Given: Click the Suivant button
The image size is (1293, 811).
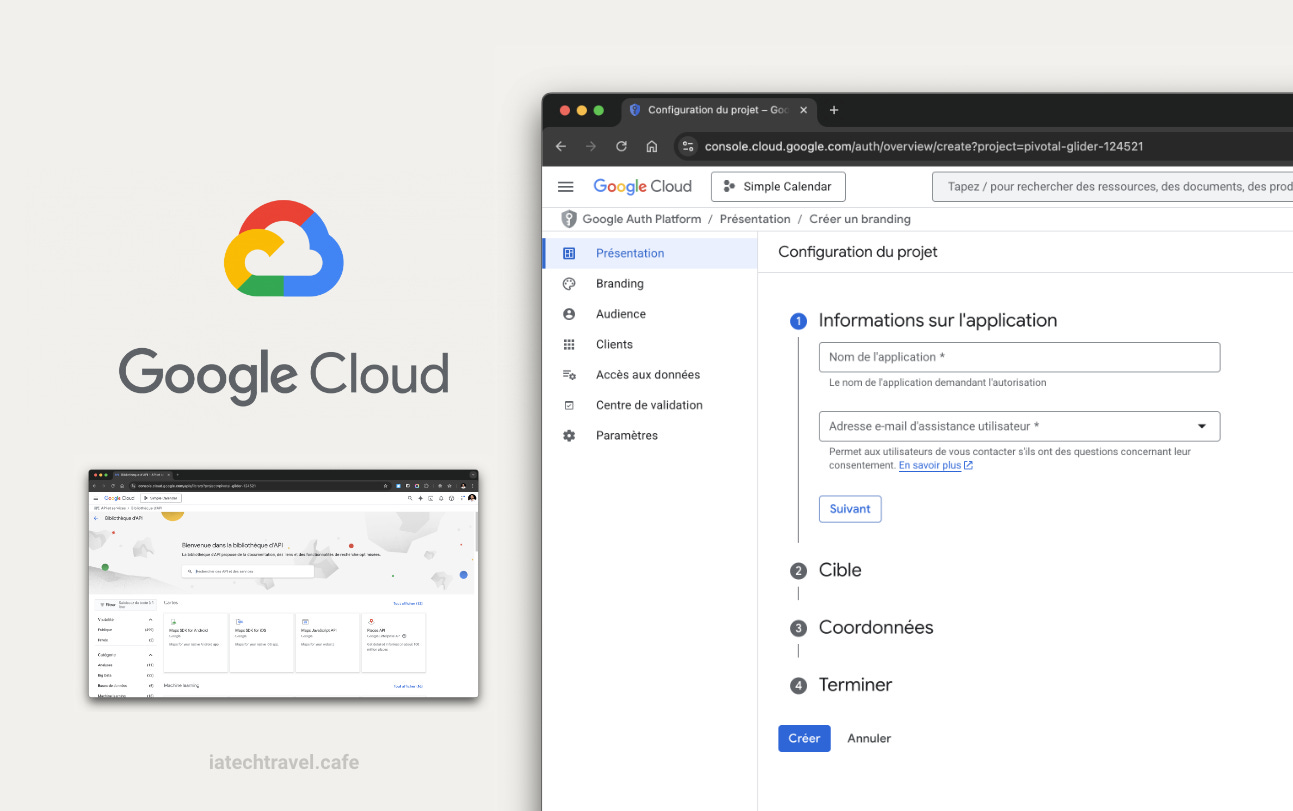Looking at the screenshot, I should click(x=850, y=509).
